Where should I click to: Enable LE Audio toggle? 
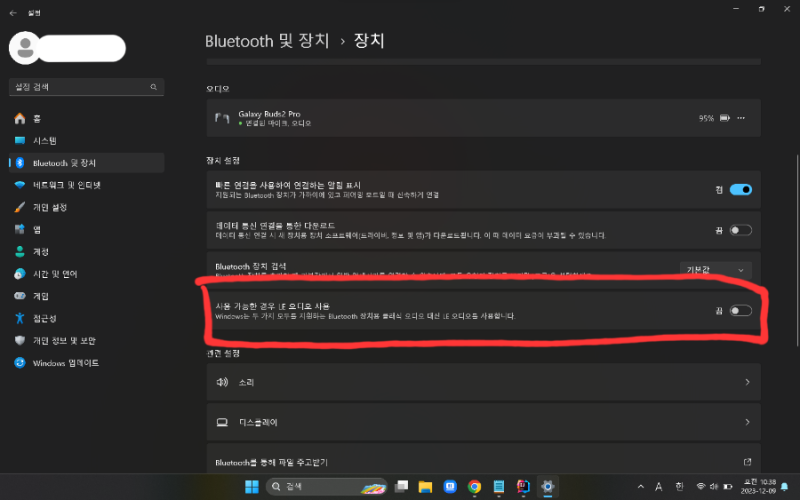(x=740, y=311)
